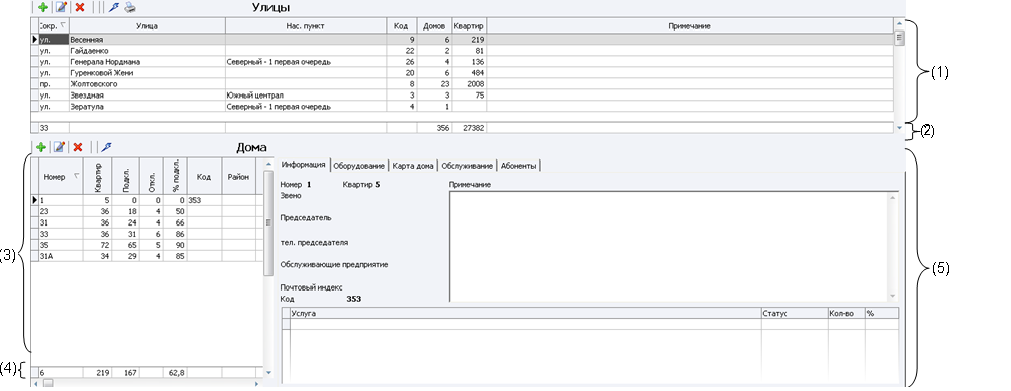Click the 2008 apartments cell
The width and height of the screenshot is (1011, 391).
(469, 84)
